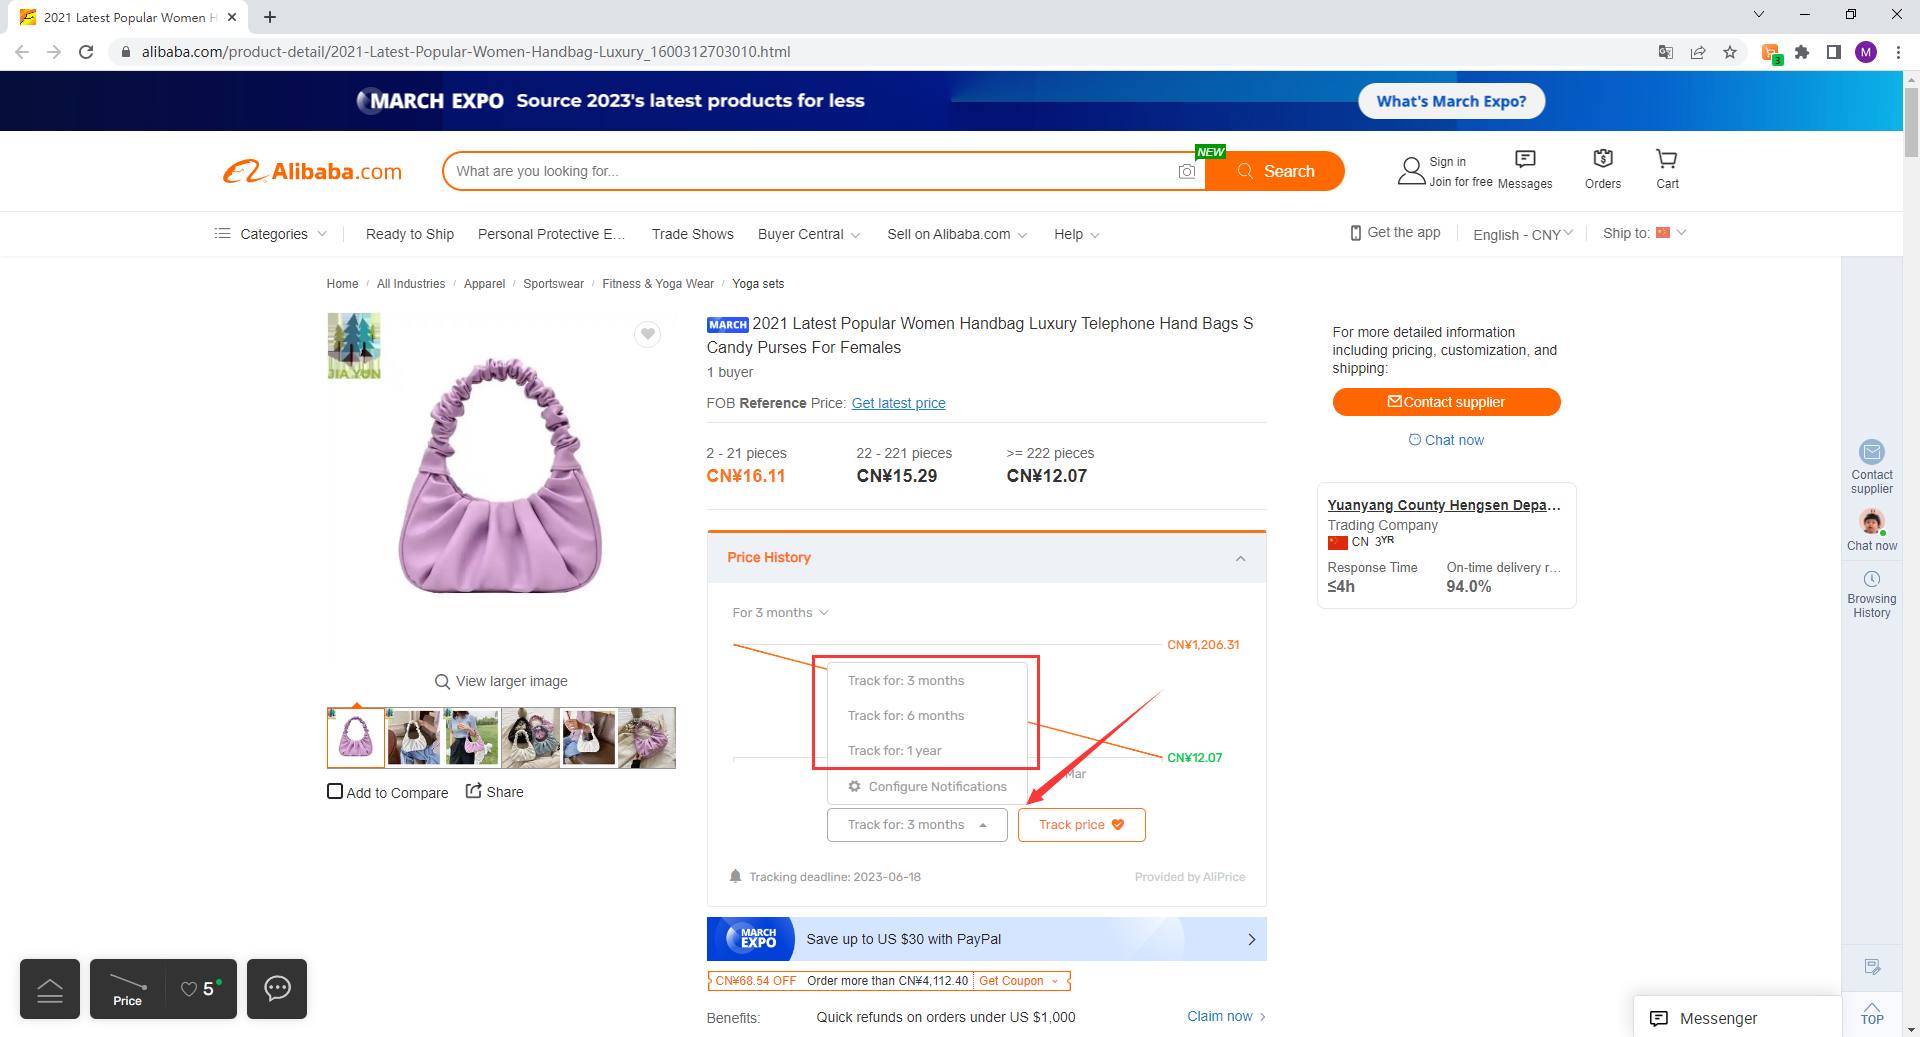Open the English - CNY language dropdown
The height and width of the screenshot is (1037, 1920).
(x=1522, y=234)
